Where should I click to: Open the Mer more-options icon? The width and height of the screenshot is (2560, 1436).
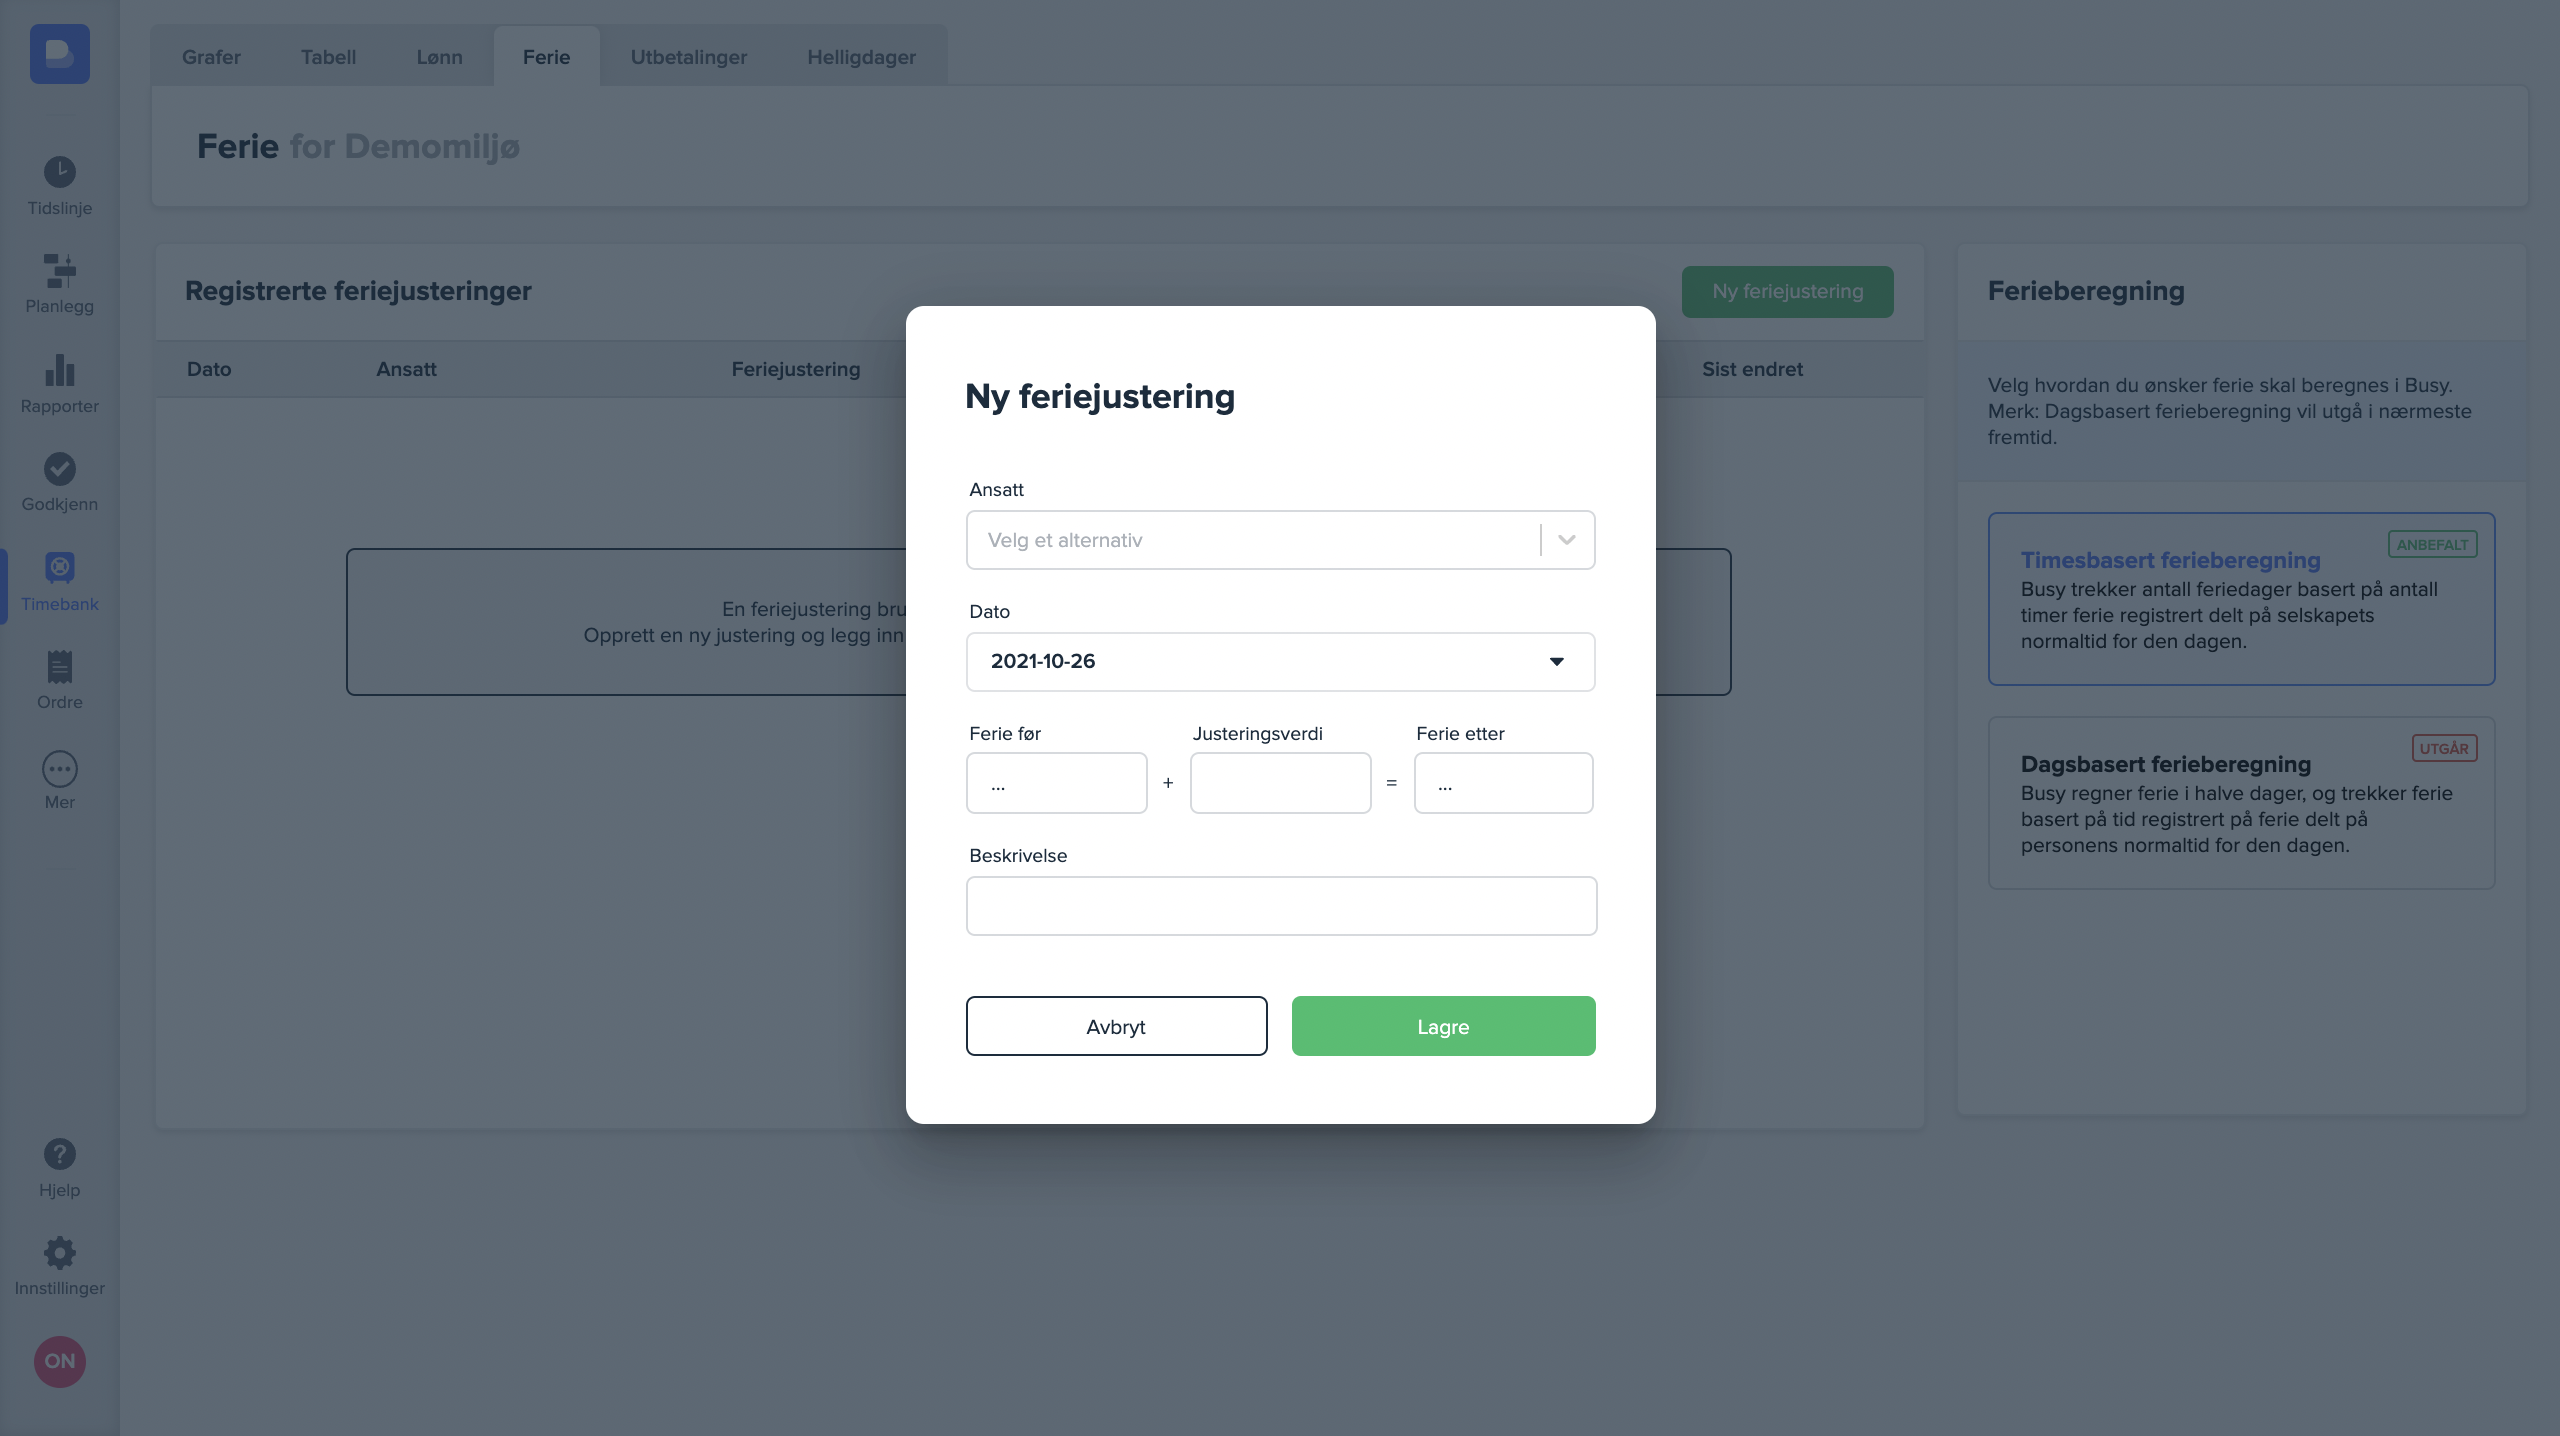click(x=59, y=769)
